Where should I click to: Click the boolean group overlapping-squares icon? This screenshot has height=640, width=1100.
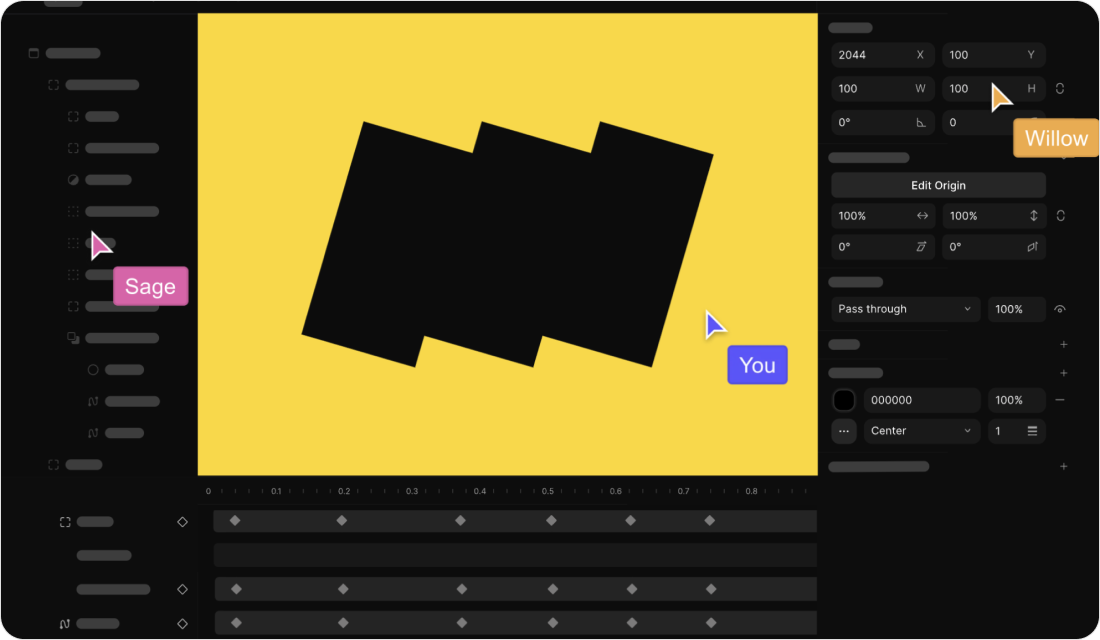click(x=73, y=338)
